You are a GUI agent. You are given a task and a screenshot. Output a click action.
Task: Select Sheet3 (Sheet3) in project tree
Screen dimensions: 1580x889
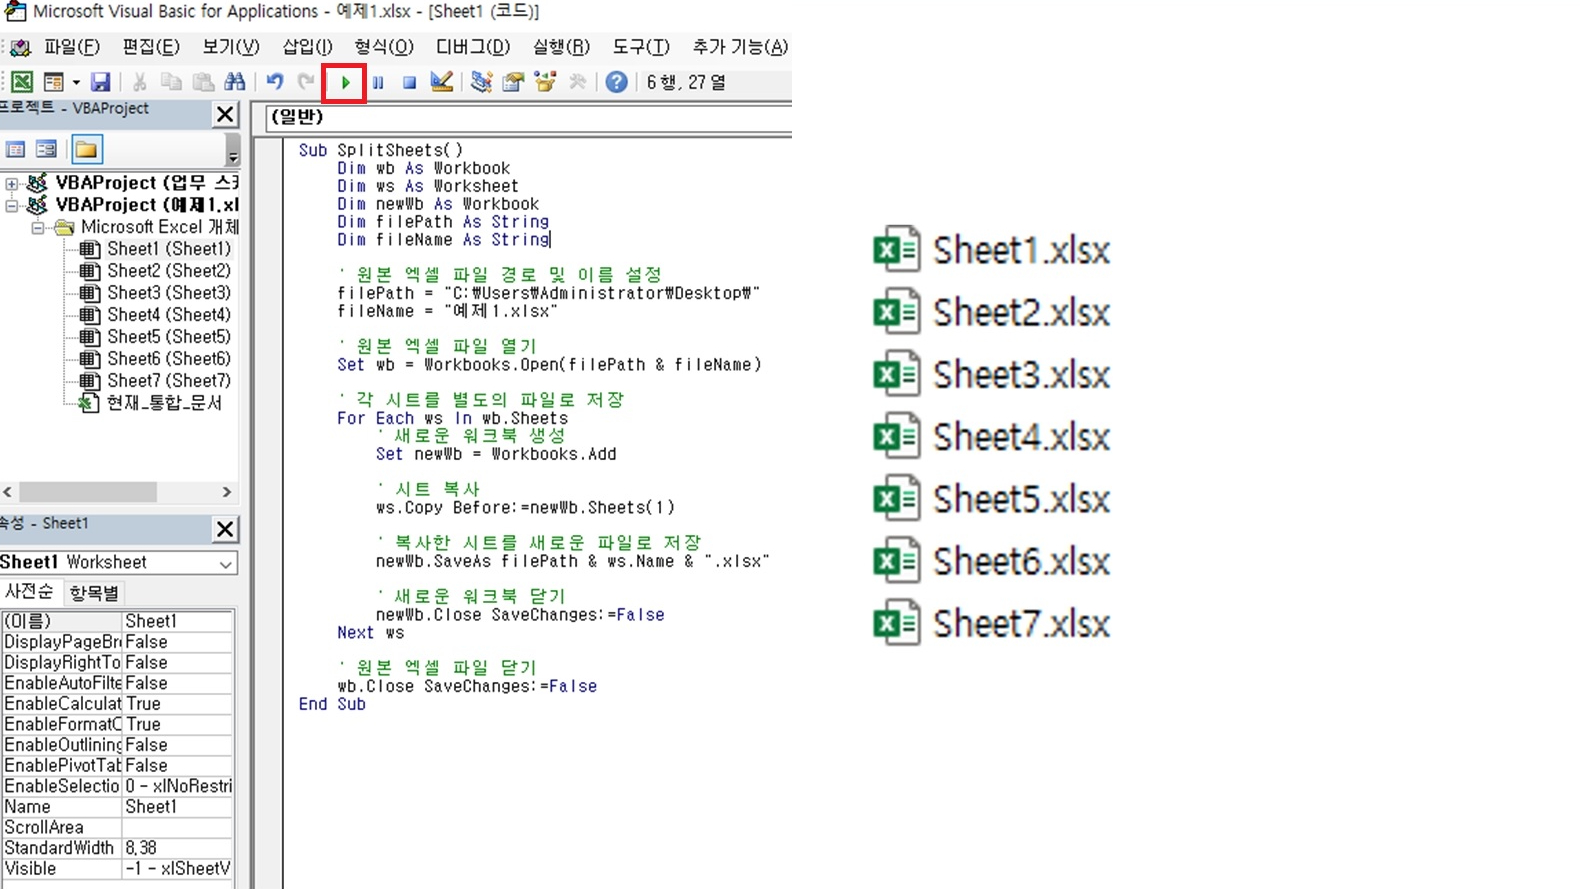168,293
